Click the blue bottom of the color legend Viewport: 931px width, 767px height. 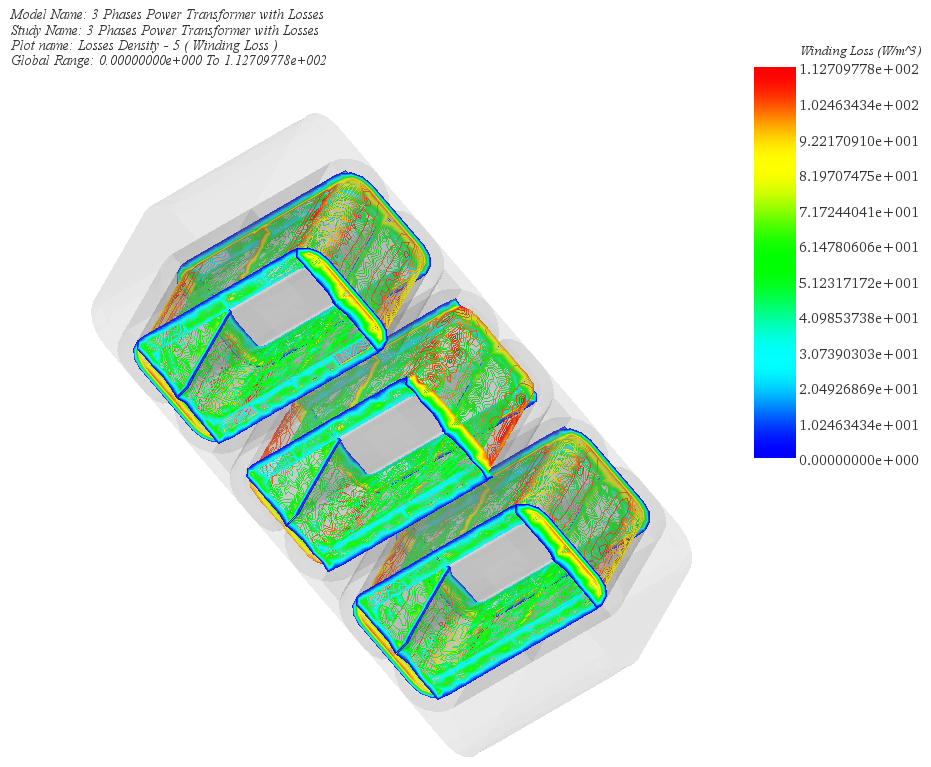coord(774,448)
